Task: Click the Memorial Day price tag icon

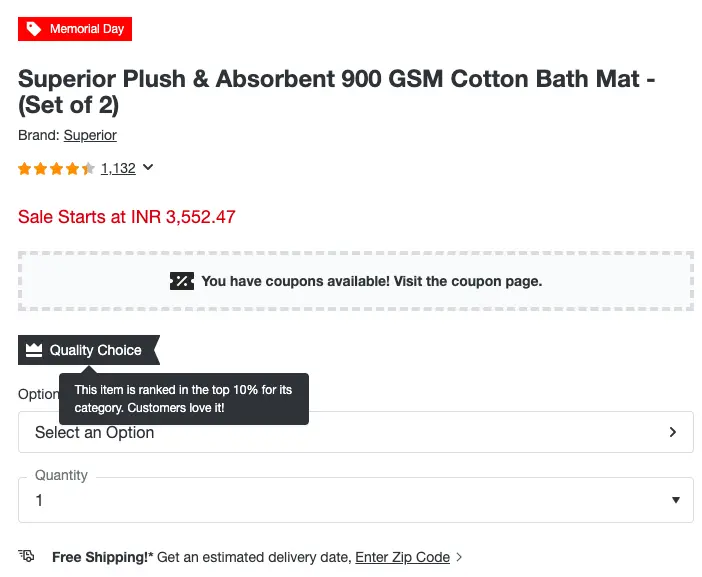Action: tap(34, 29)
